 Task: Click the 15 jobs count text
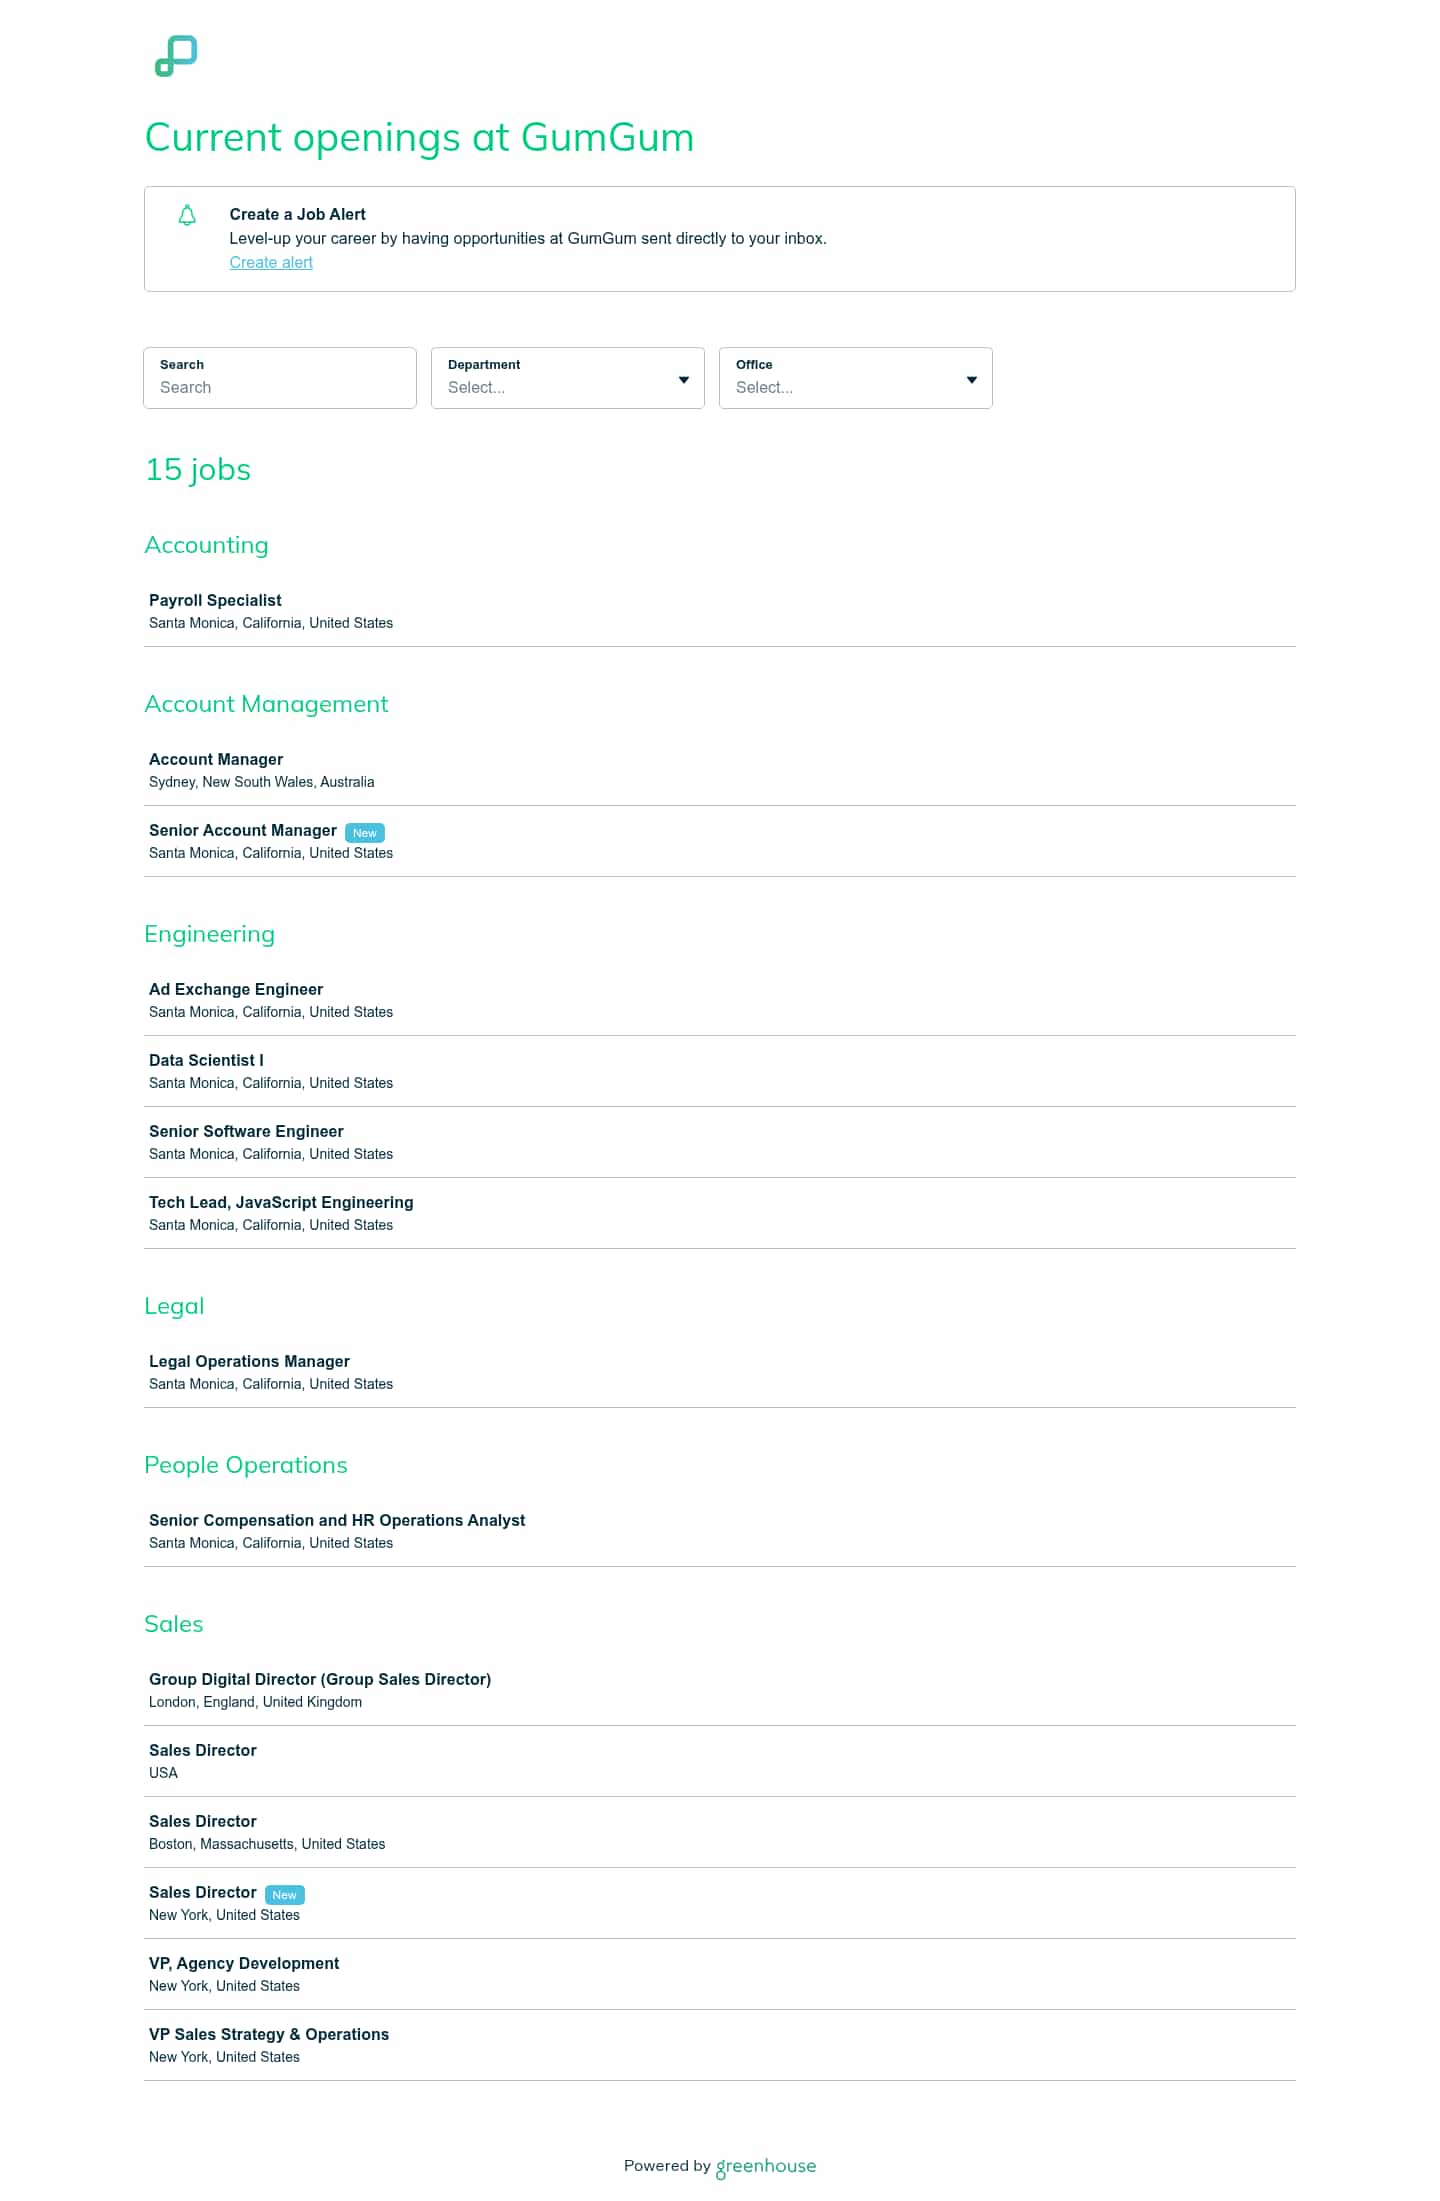click(x=198, y=470)
